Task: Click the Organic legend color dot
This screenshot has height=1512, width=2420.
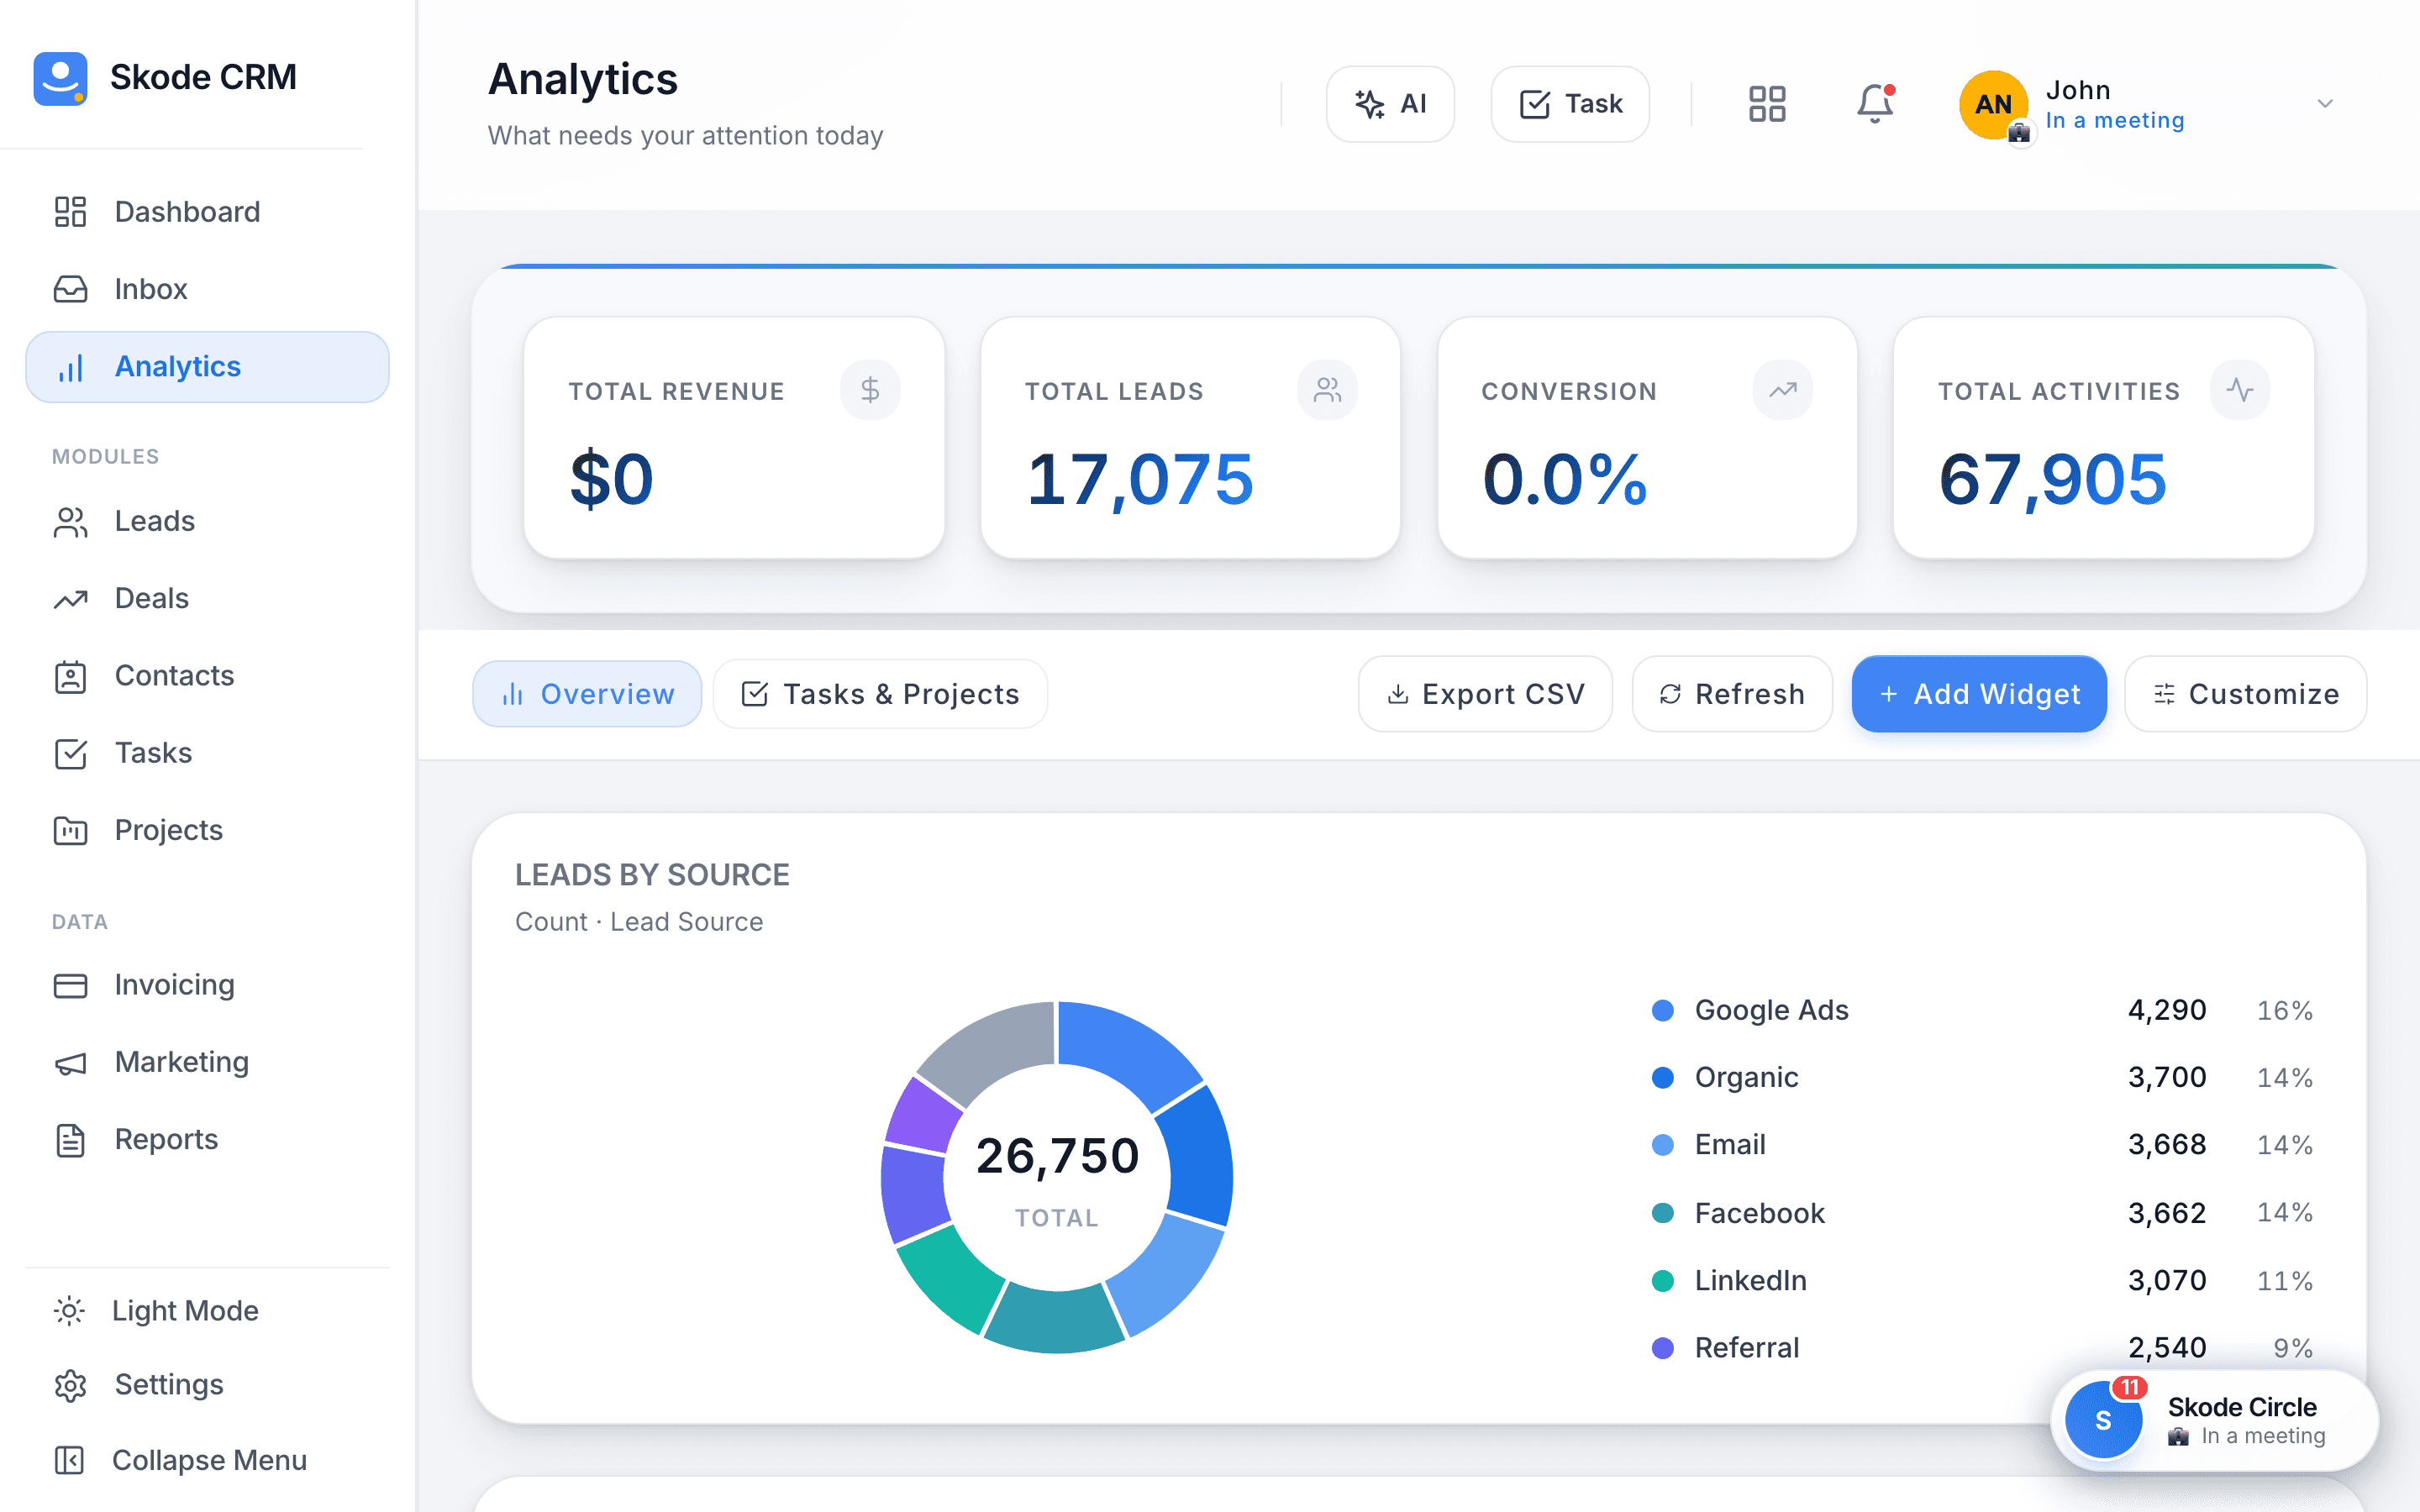Action: 1663,1077
